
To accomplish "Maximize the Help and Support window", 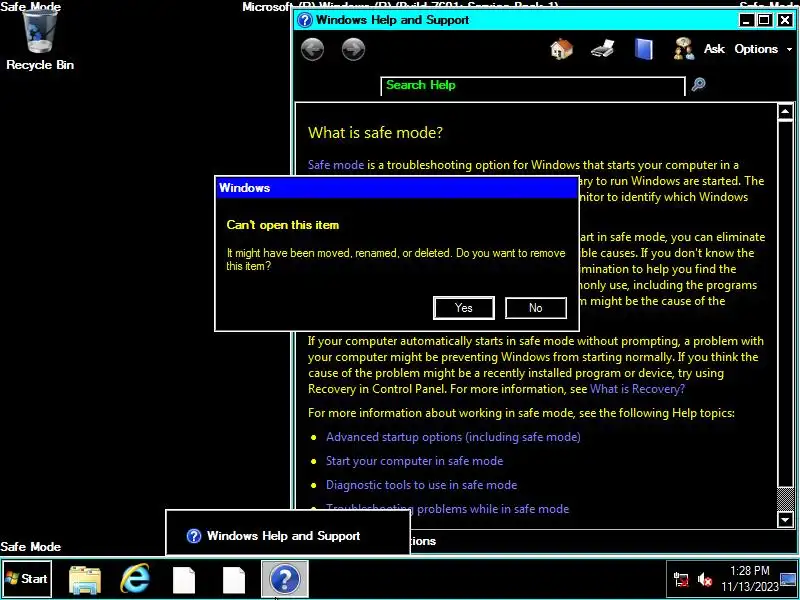I will [x=765, y=20].
